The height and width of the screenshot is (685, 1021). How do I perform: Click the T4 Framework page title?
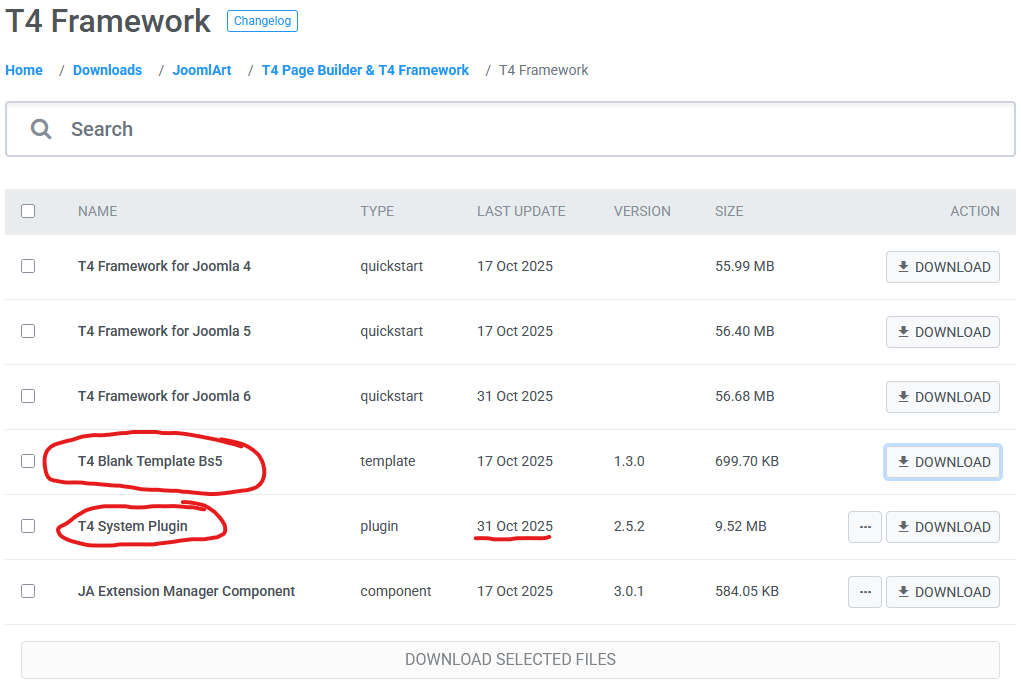(x=108, y=21)
